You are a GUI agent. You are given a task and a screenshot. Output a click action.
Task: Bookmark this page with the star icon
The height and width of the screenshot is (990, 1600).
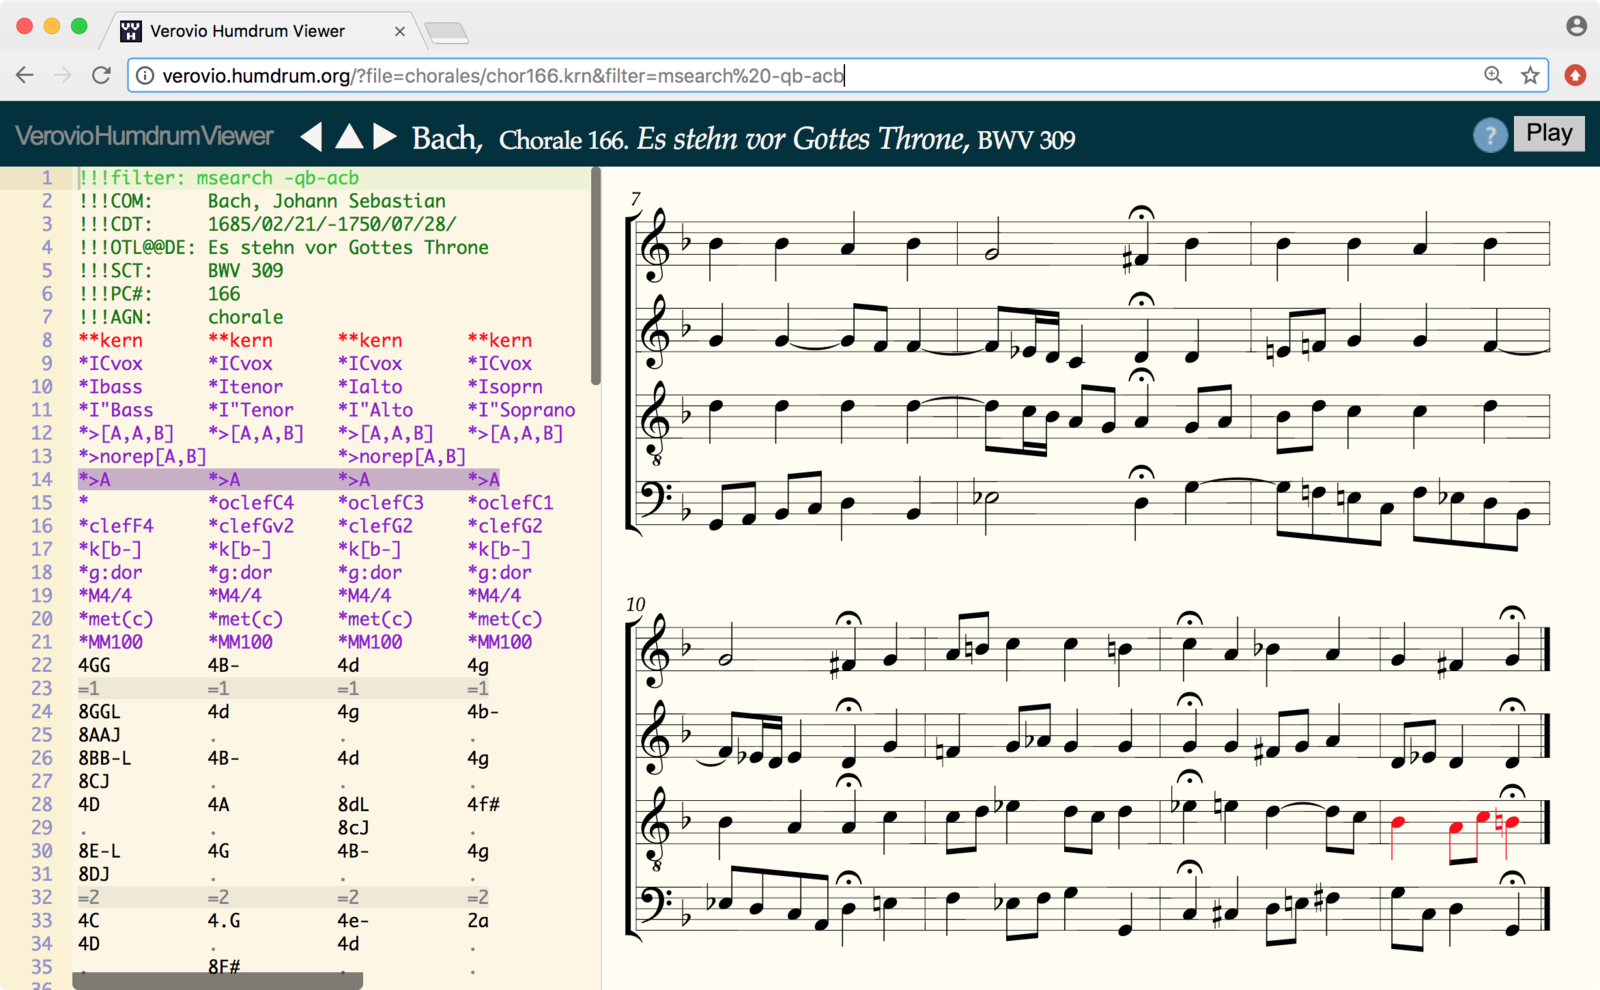(x=1530, y=75)
